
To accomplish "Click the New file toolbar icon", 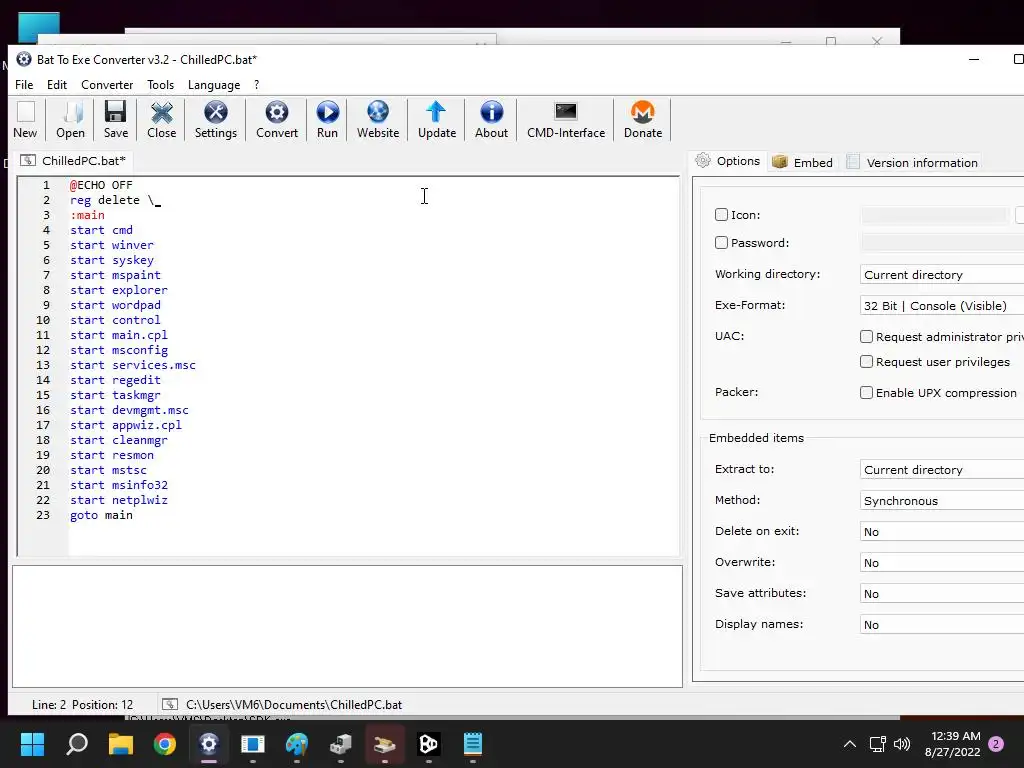I will coord(25,120).
